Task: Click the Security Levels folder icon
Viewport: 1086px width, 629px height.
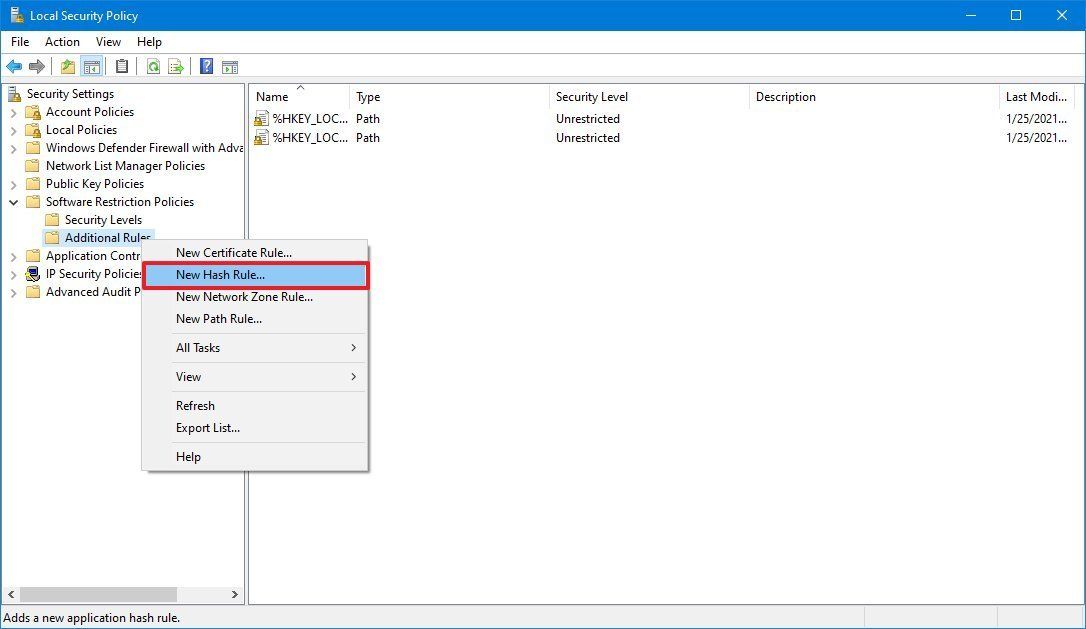Action: pos(52,220)
